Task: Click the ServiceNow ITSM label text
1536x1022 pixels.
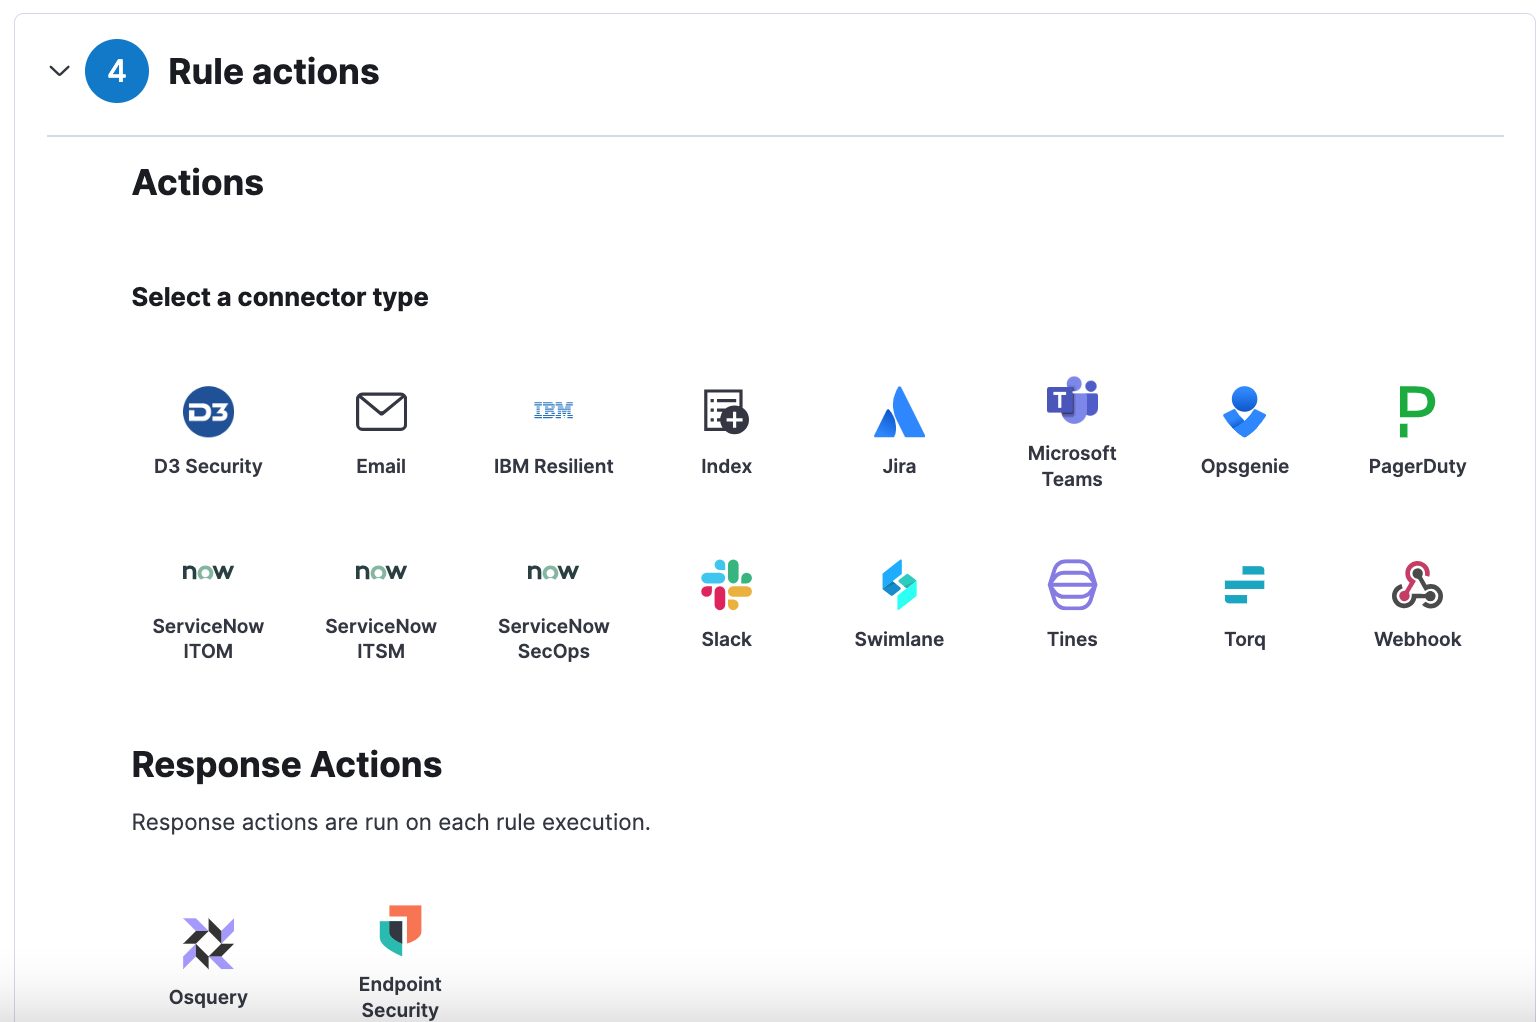Action: (x=381, y=638)
